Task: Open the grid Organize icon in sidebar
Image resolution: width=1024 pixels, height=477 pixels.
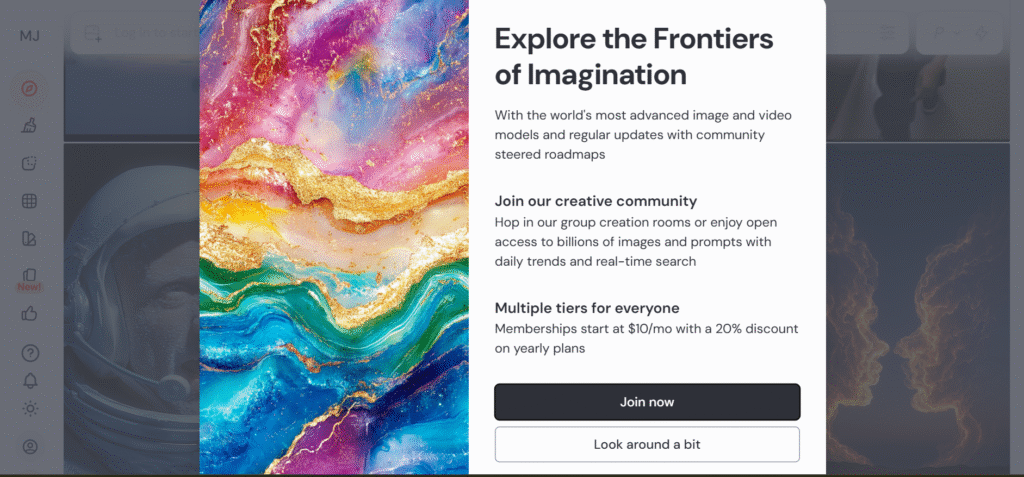Action: click(x=30, y=201)
